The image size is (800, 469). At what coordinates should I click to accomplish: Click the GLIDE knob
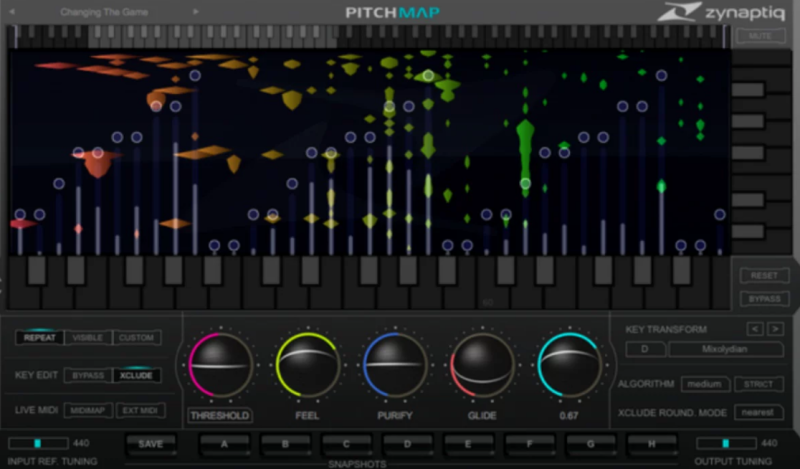pos(482,365)
